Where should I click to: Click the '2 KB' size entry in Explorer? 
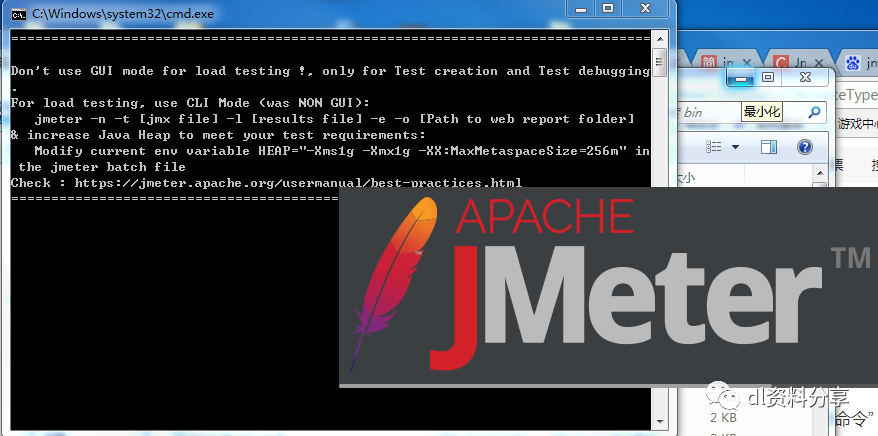723,417
